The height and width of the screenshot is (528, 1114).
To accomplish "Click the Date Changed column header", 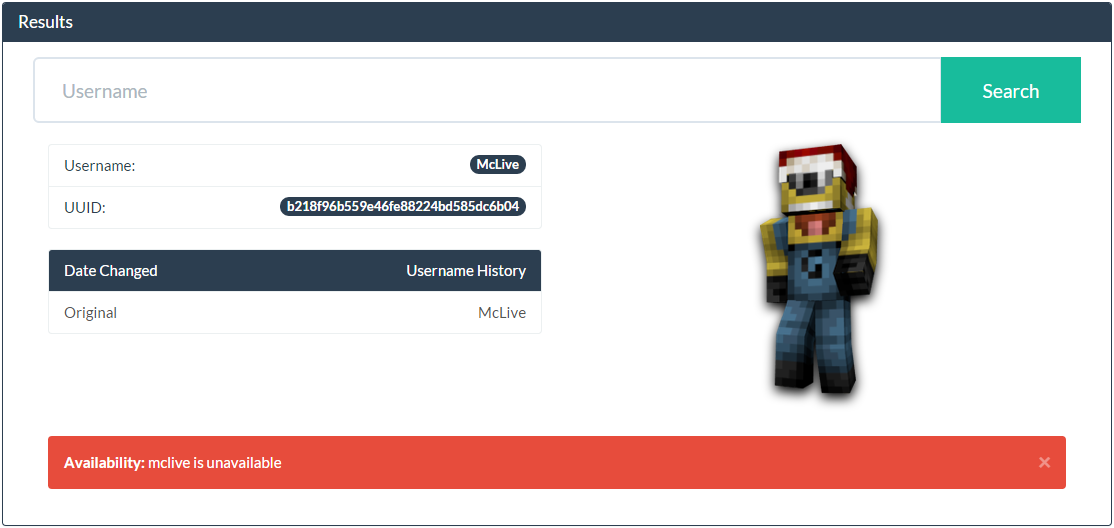I will (111, 271).
